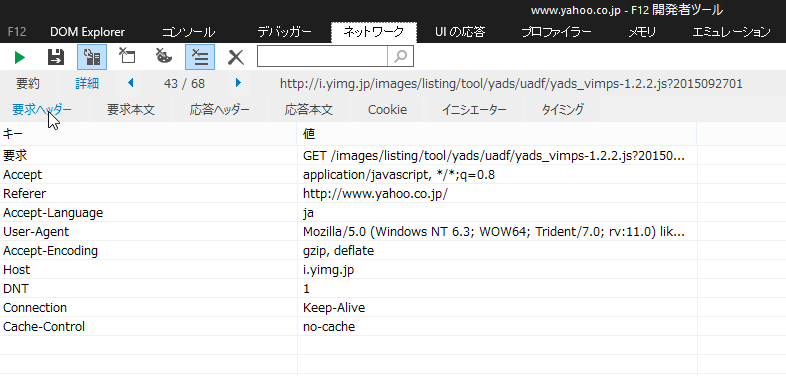
Task: Toggle clear entries on navigate icon
Action: coord(200,57)
